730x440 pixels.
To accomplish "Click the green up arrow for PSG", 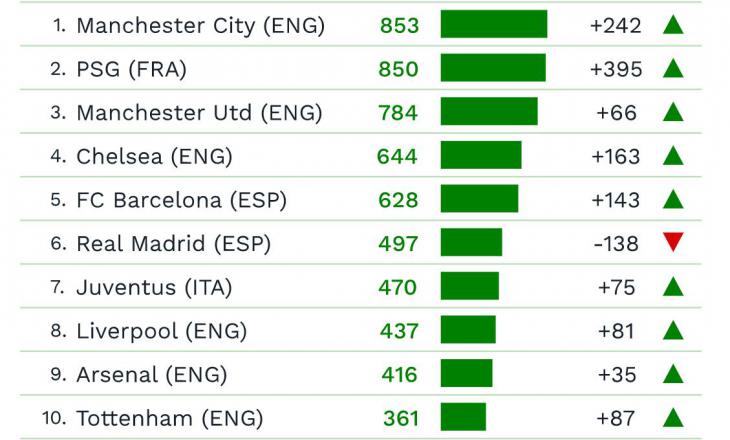I will click(x=673, y=69).
